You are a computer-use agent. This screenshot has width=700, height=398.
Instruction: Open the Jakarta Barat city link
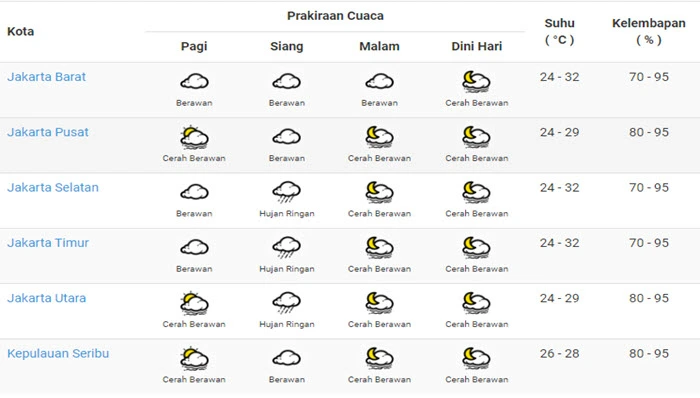coord(46,77)
